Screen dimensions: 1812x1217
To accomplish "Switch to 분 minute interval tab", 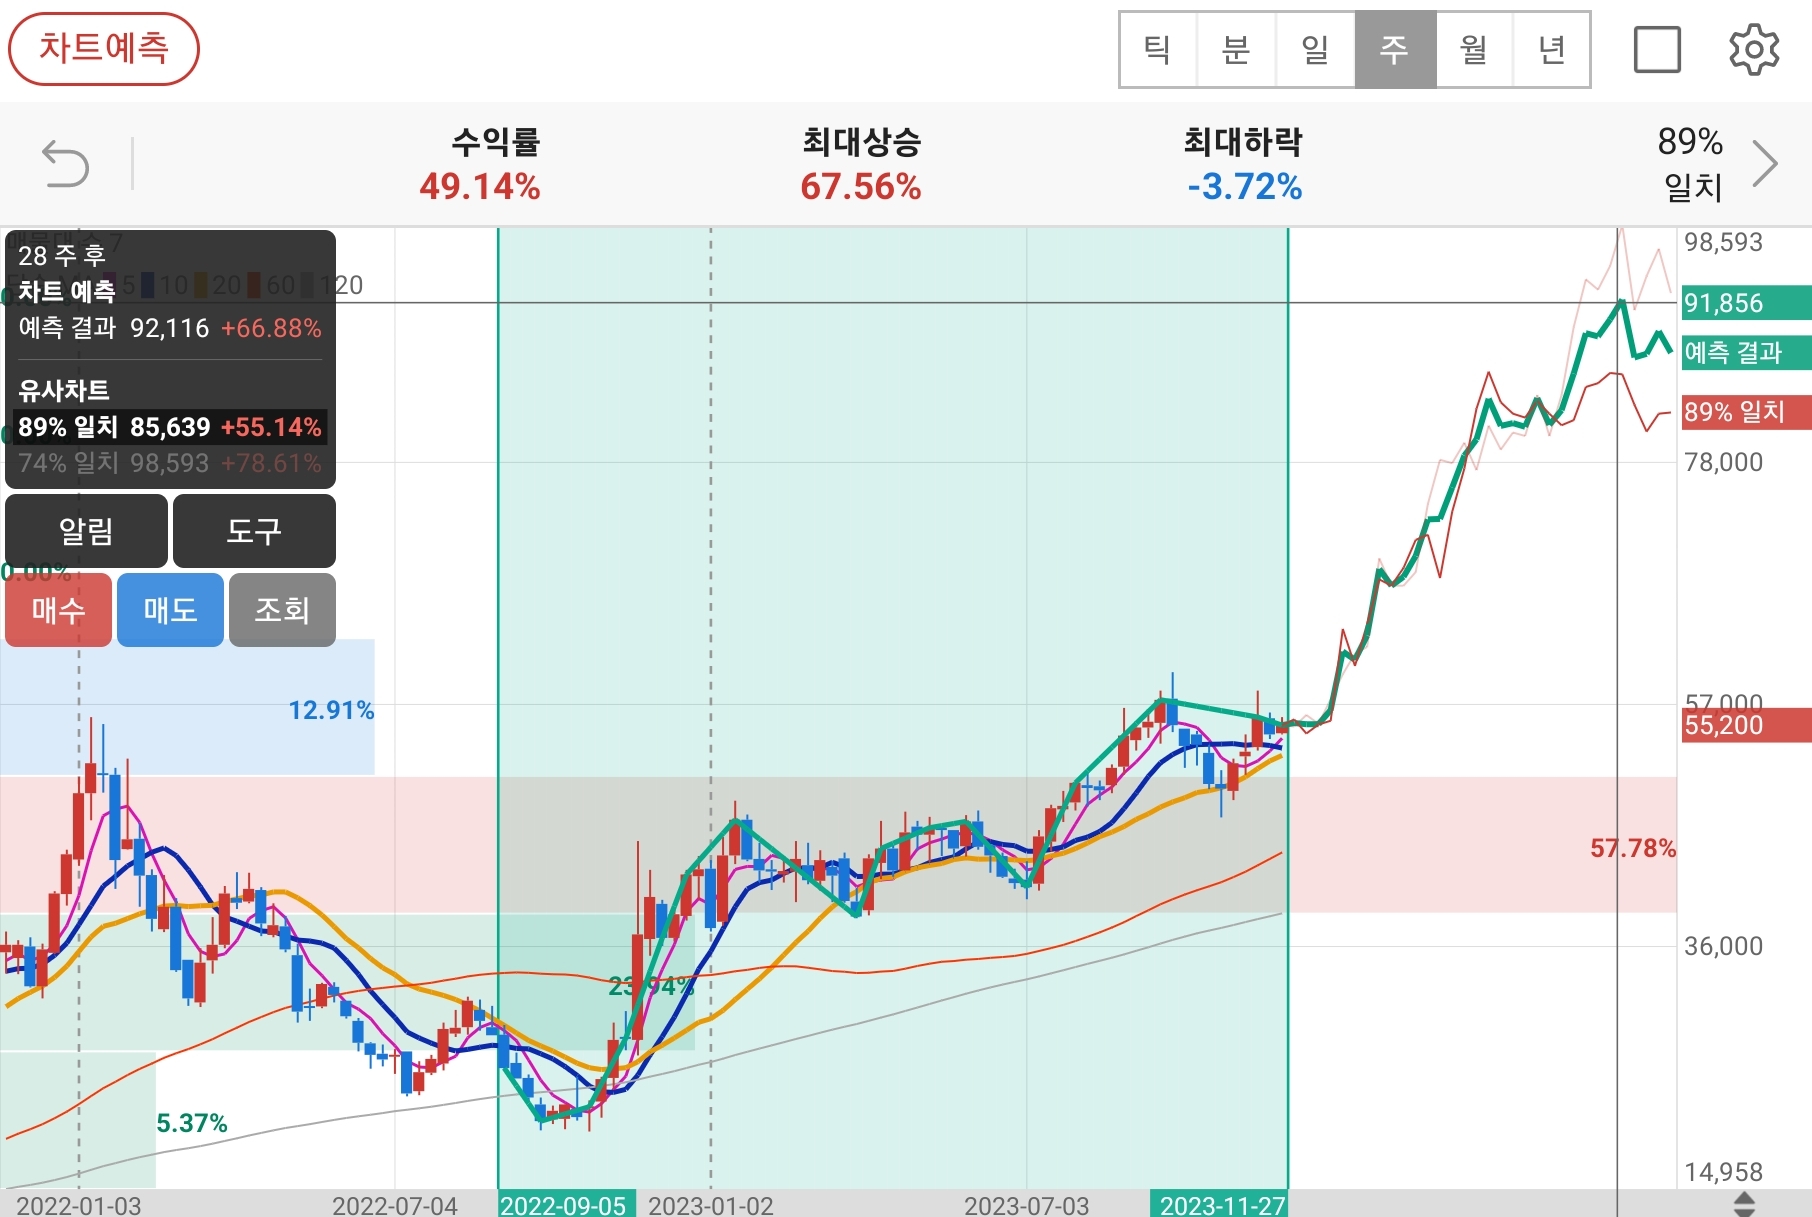I will tap(1236, 50).
